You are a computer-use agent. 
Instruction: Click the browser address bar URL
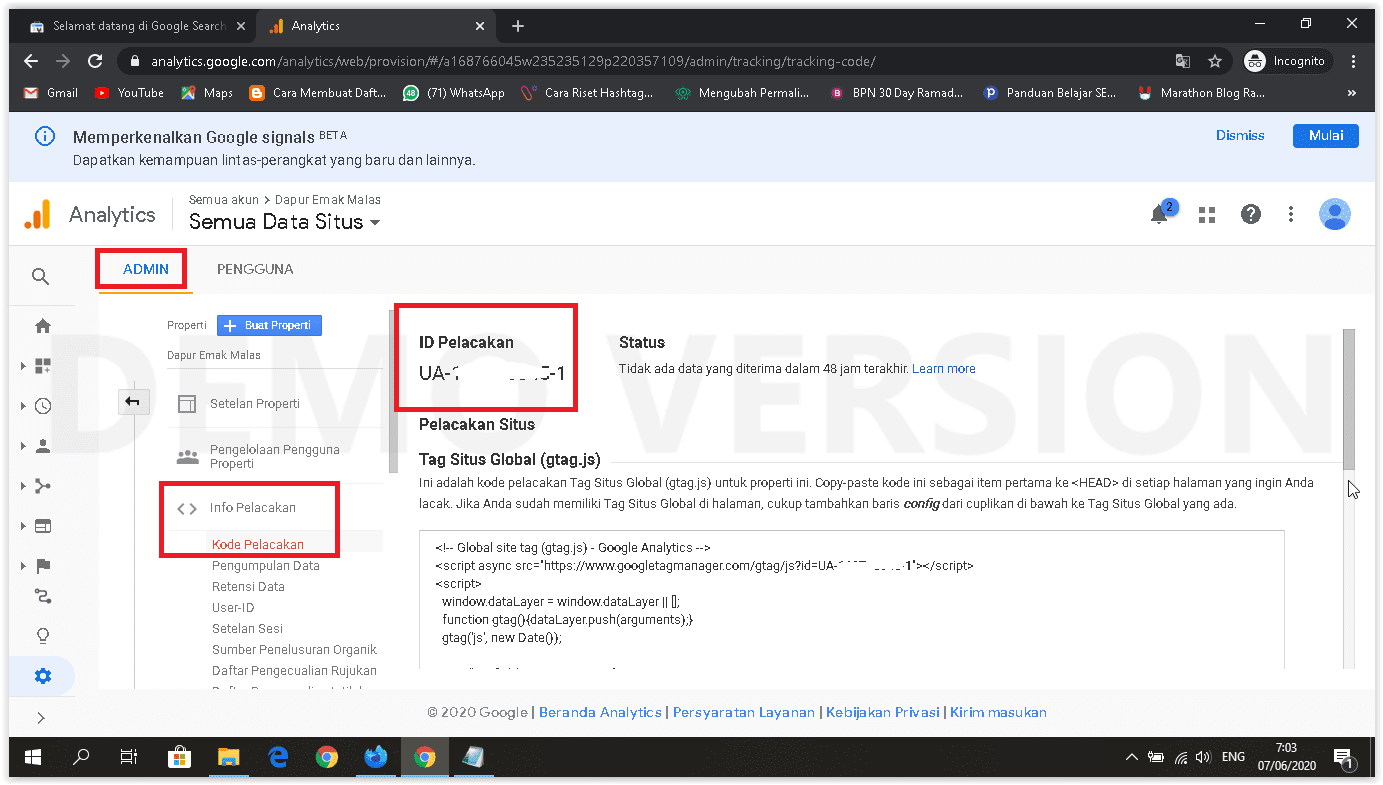pyautogui.click(x=513, y=61)
